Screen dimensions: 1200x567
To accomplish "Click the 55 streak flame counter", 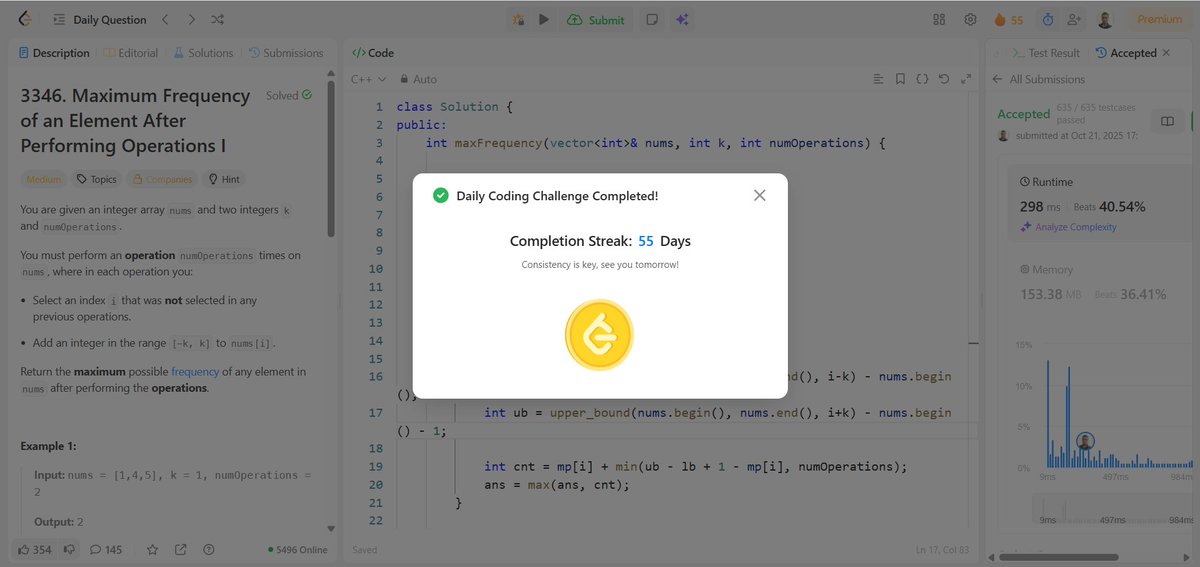I will [x=1009, y=19].
